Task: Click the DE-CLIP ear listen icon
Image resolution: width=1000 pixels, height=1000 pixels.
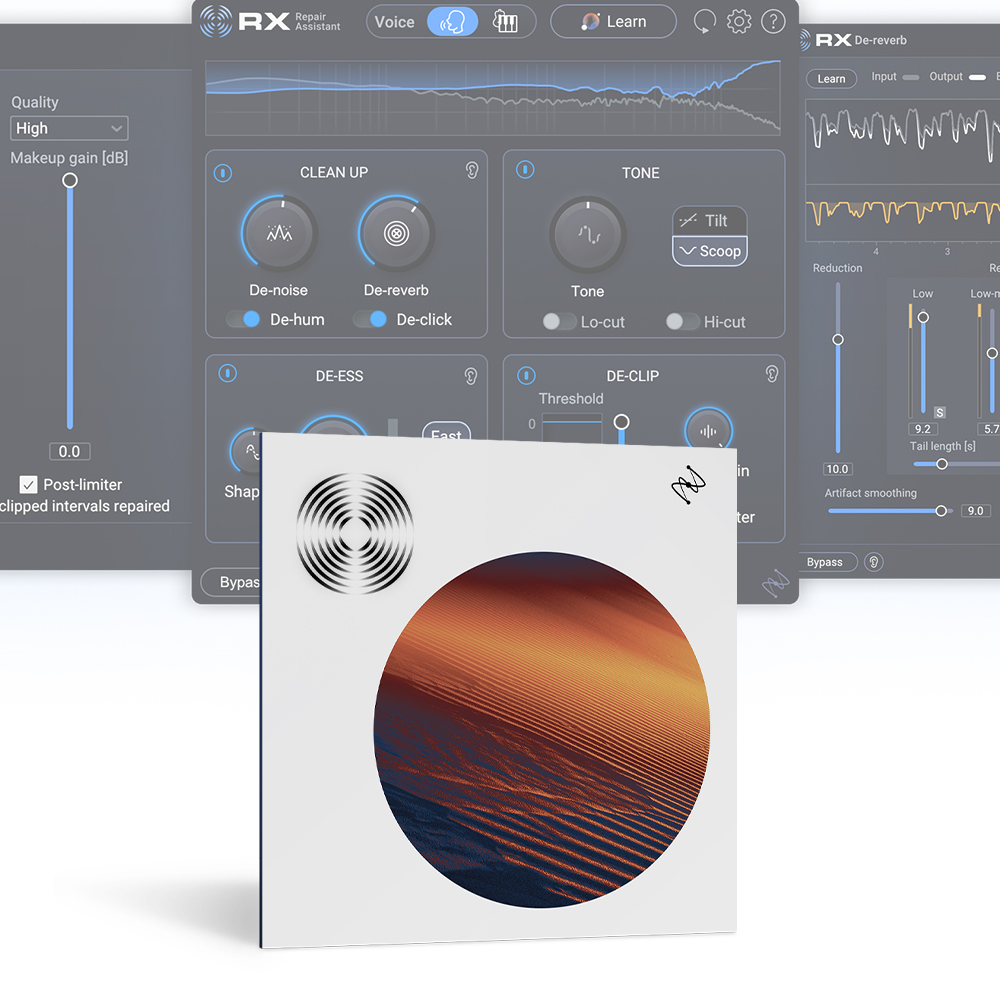Action: [772, 374]
